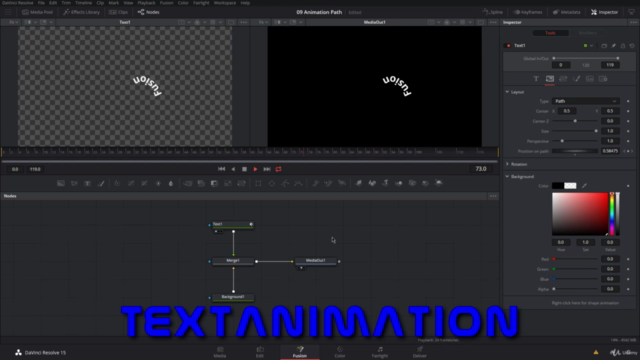Click the Position on path slider
Screen dimensions: 640x360
(575, 151)
